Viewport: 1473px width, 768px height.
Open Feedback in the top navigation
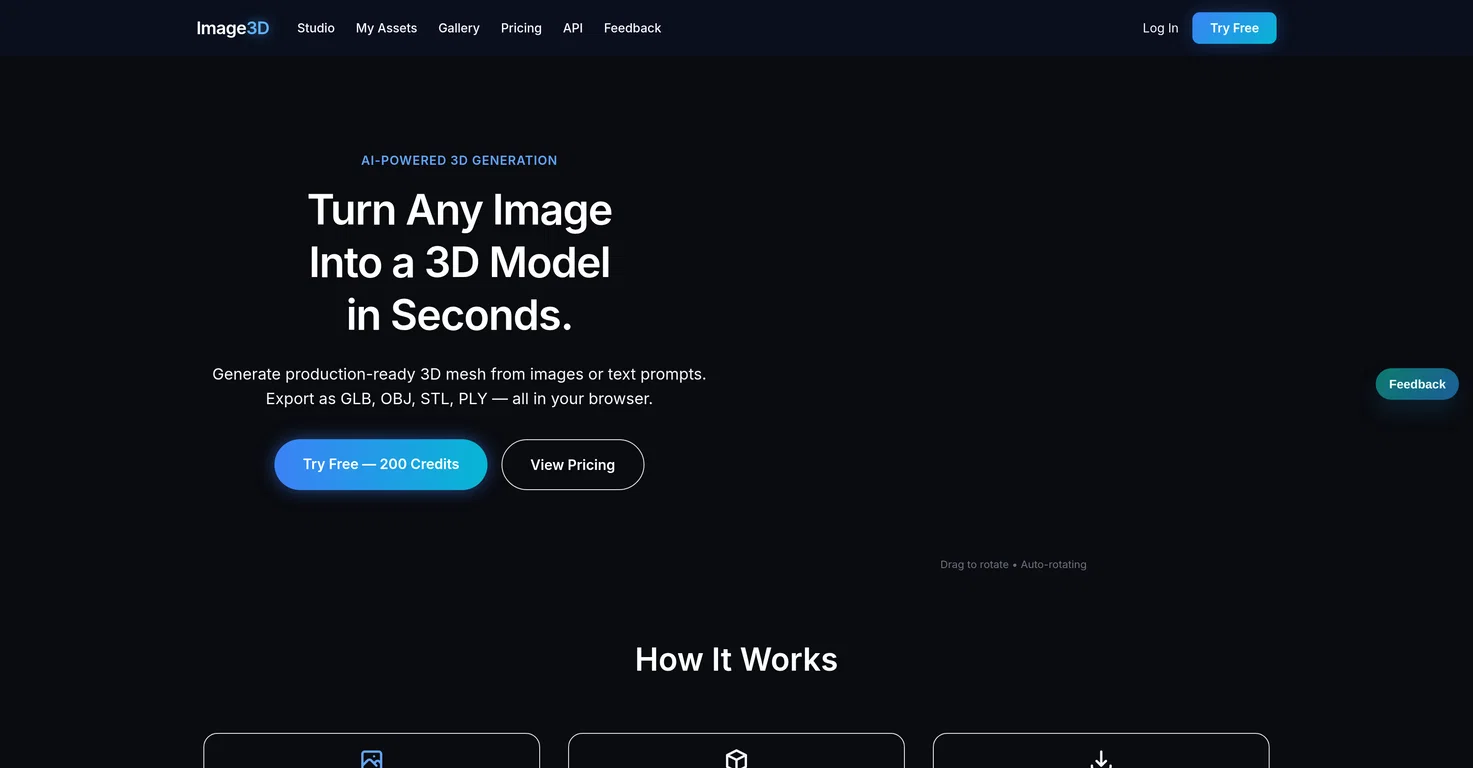632,28
